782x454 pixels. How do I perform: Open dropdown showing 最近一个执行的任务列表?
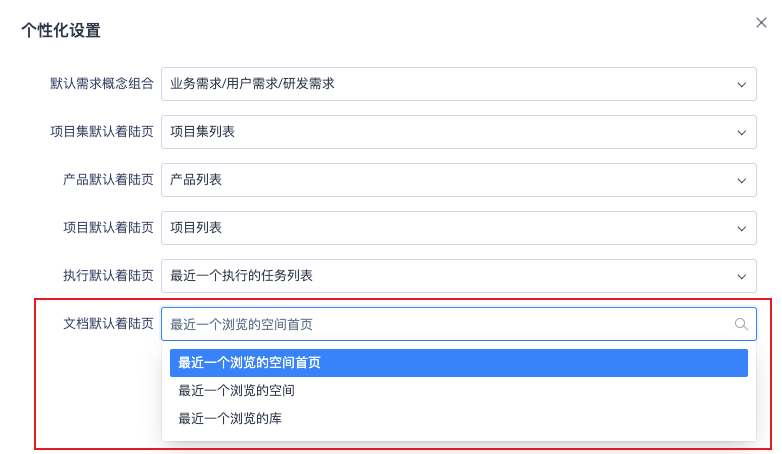[x=450, y=276]
